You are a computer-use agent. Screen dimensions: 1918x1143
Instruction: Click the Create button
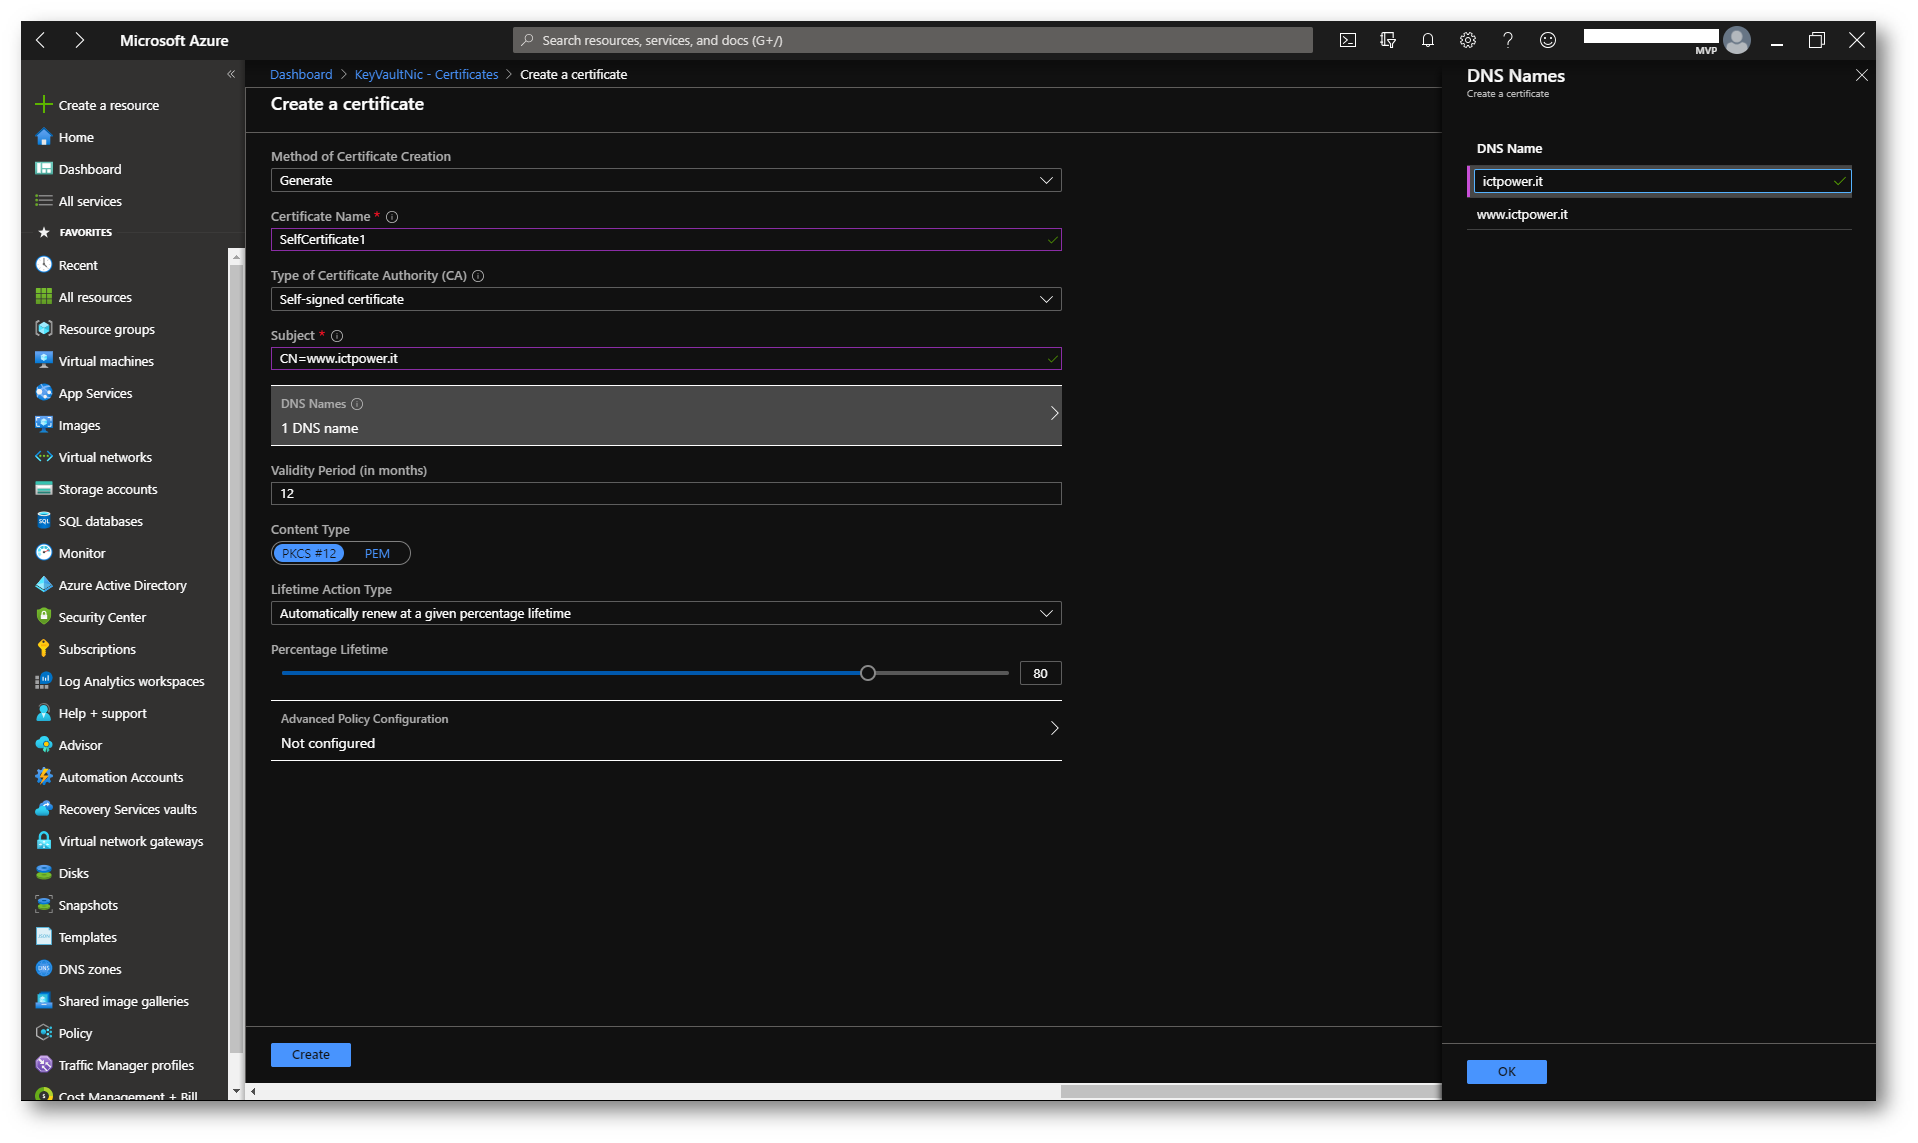coord(310,1054)
